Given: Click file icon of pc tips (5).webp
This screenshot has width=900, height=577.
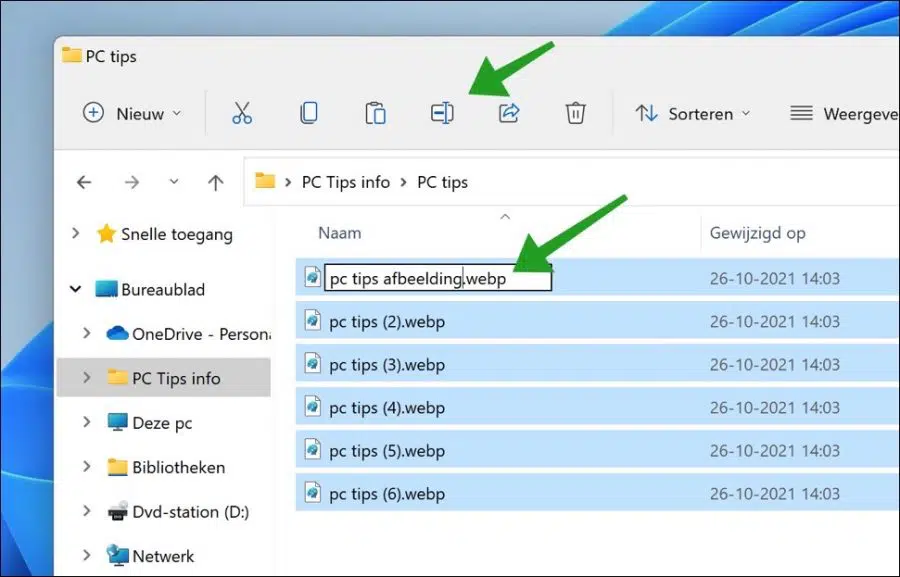Looking at the screenshot, I should point(312,449).
